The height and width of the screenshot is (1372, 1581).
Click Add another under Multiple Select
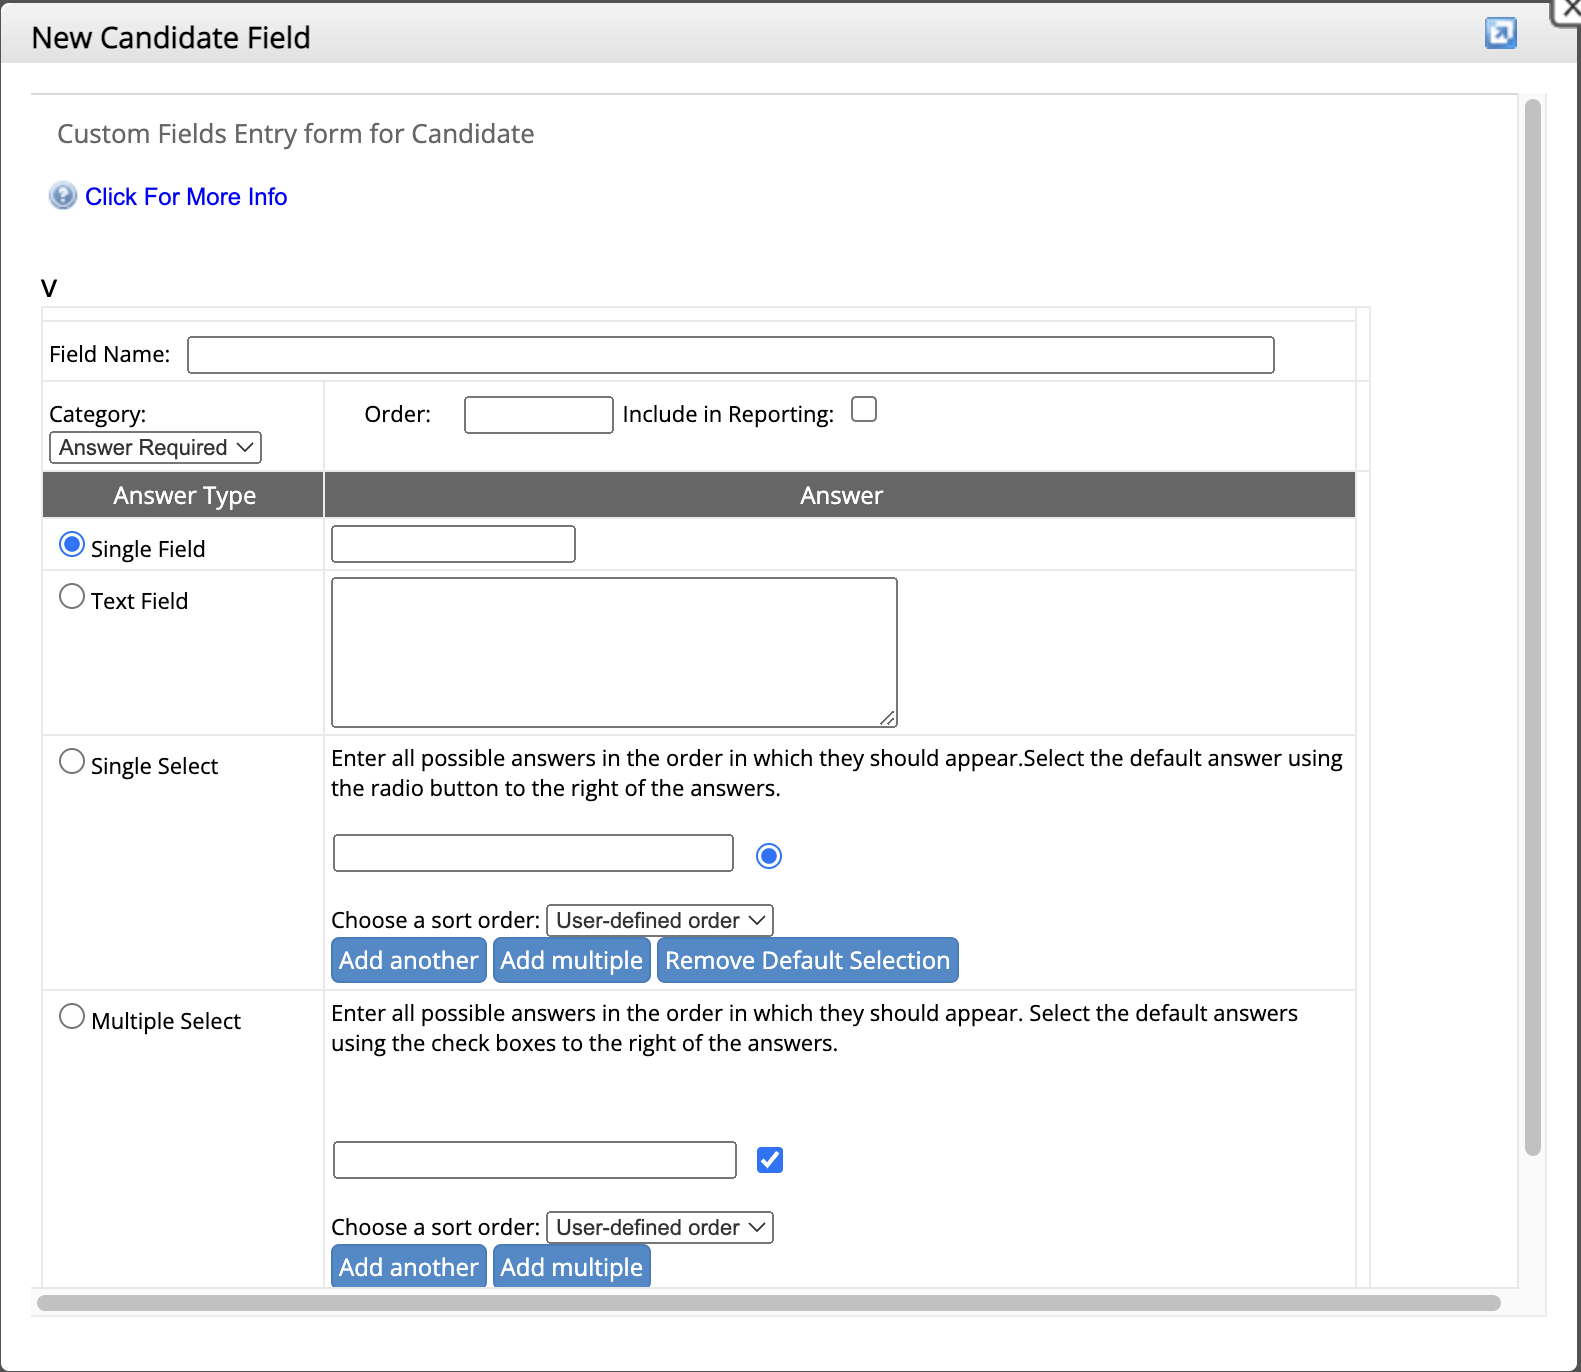coord(409,1266)
